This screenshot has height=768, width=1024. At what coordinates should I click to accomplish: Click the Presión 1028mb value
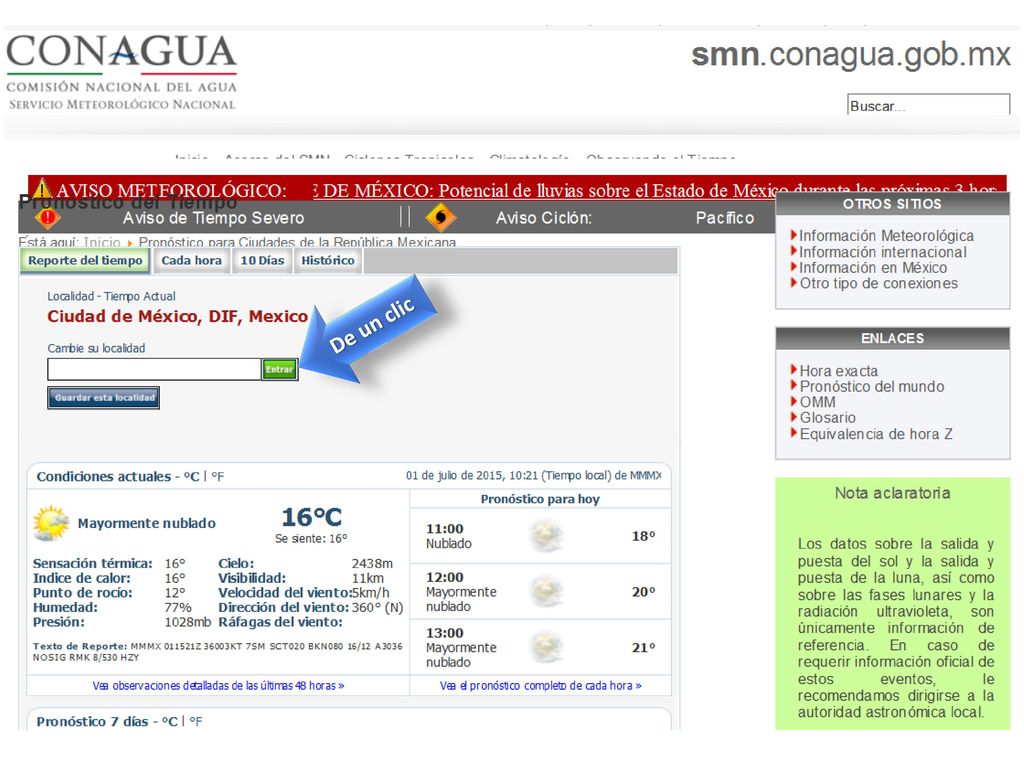(187, 622)
